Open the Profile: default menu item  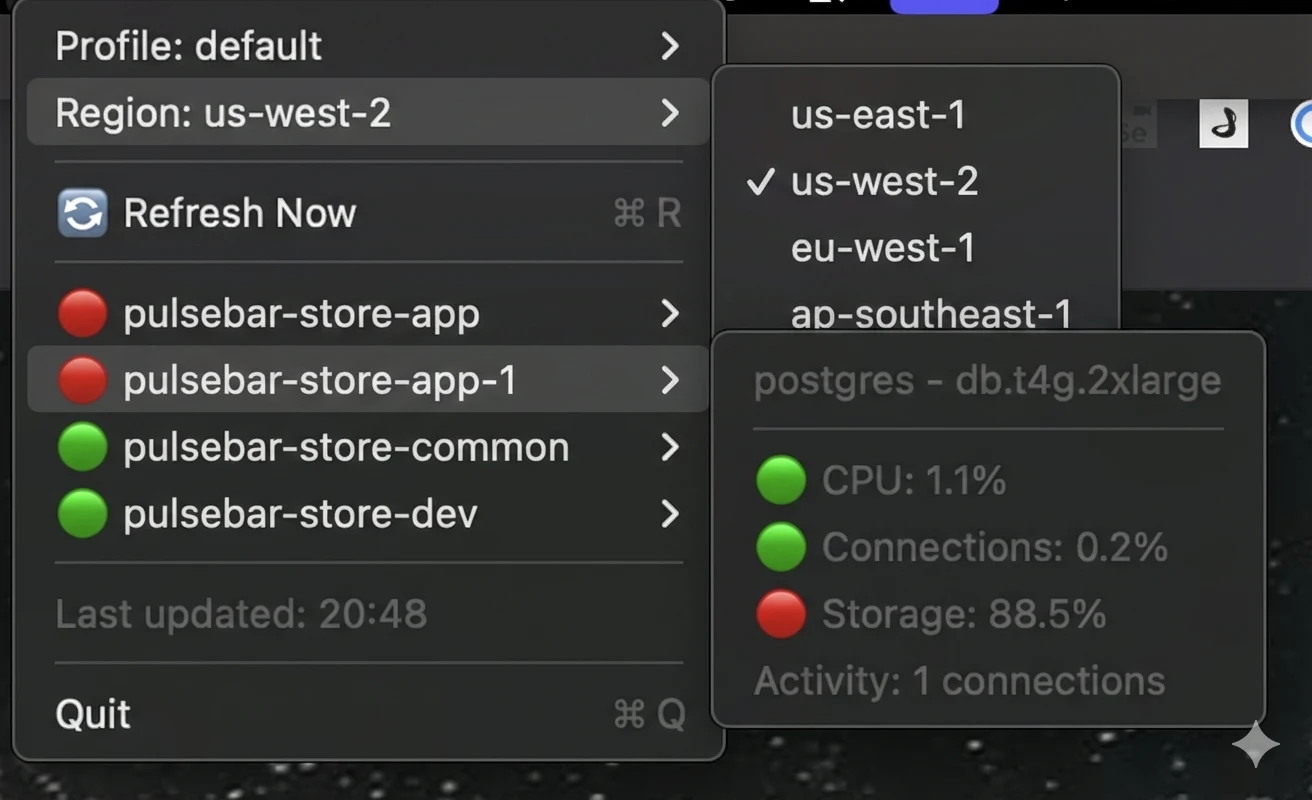[368, 46]
